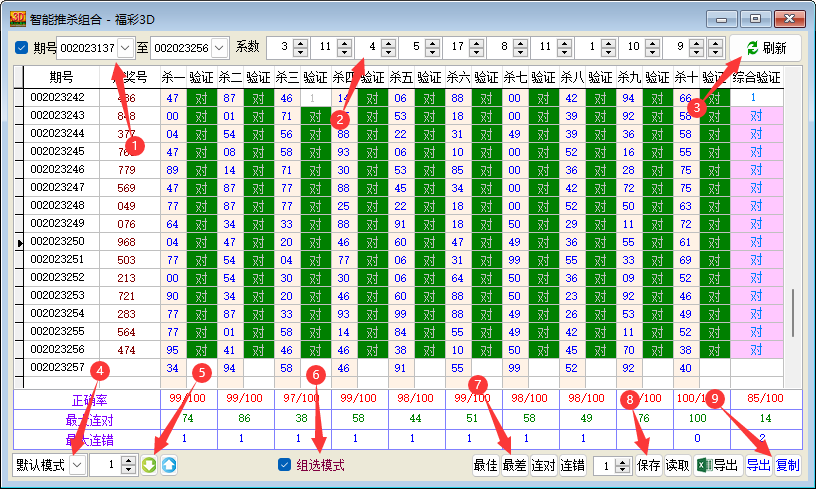Click the 期号 column header
The image size is (816, 489).
click(61, 77)
